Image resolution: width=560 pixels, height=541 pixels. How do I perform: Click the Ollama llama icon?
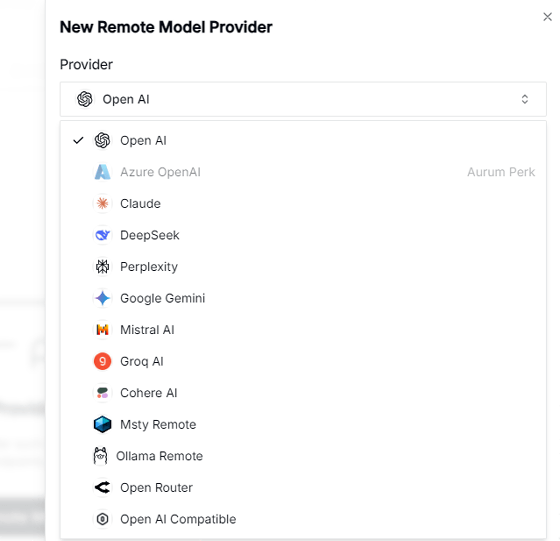pos(100,456)
